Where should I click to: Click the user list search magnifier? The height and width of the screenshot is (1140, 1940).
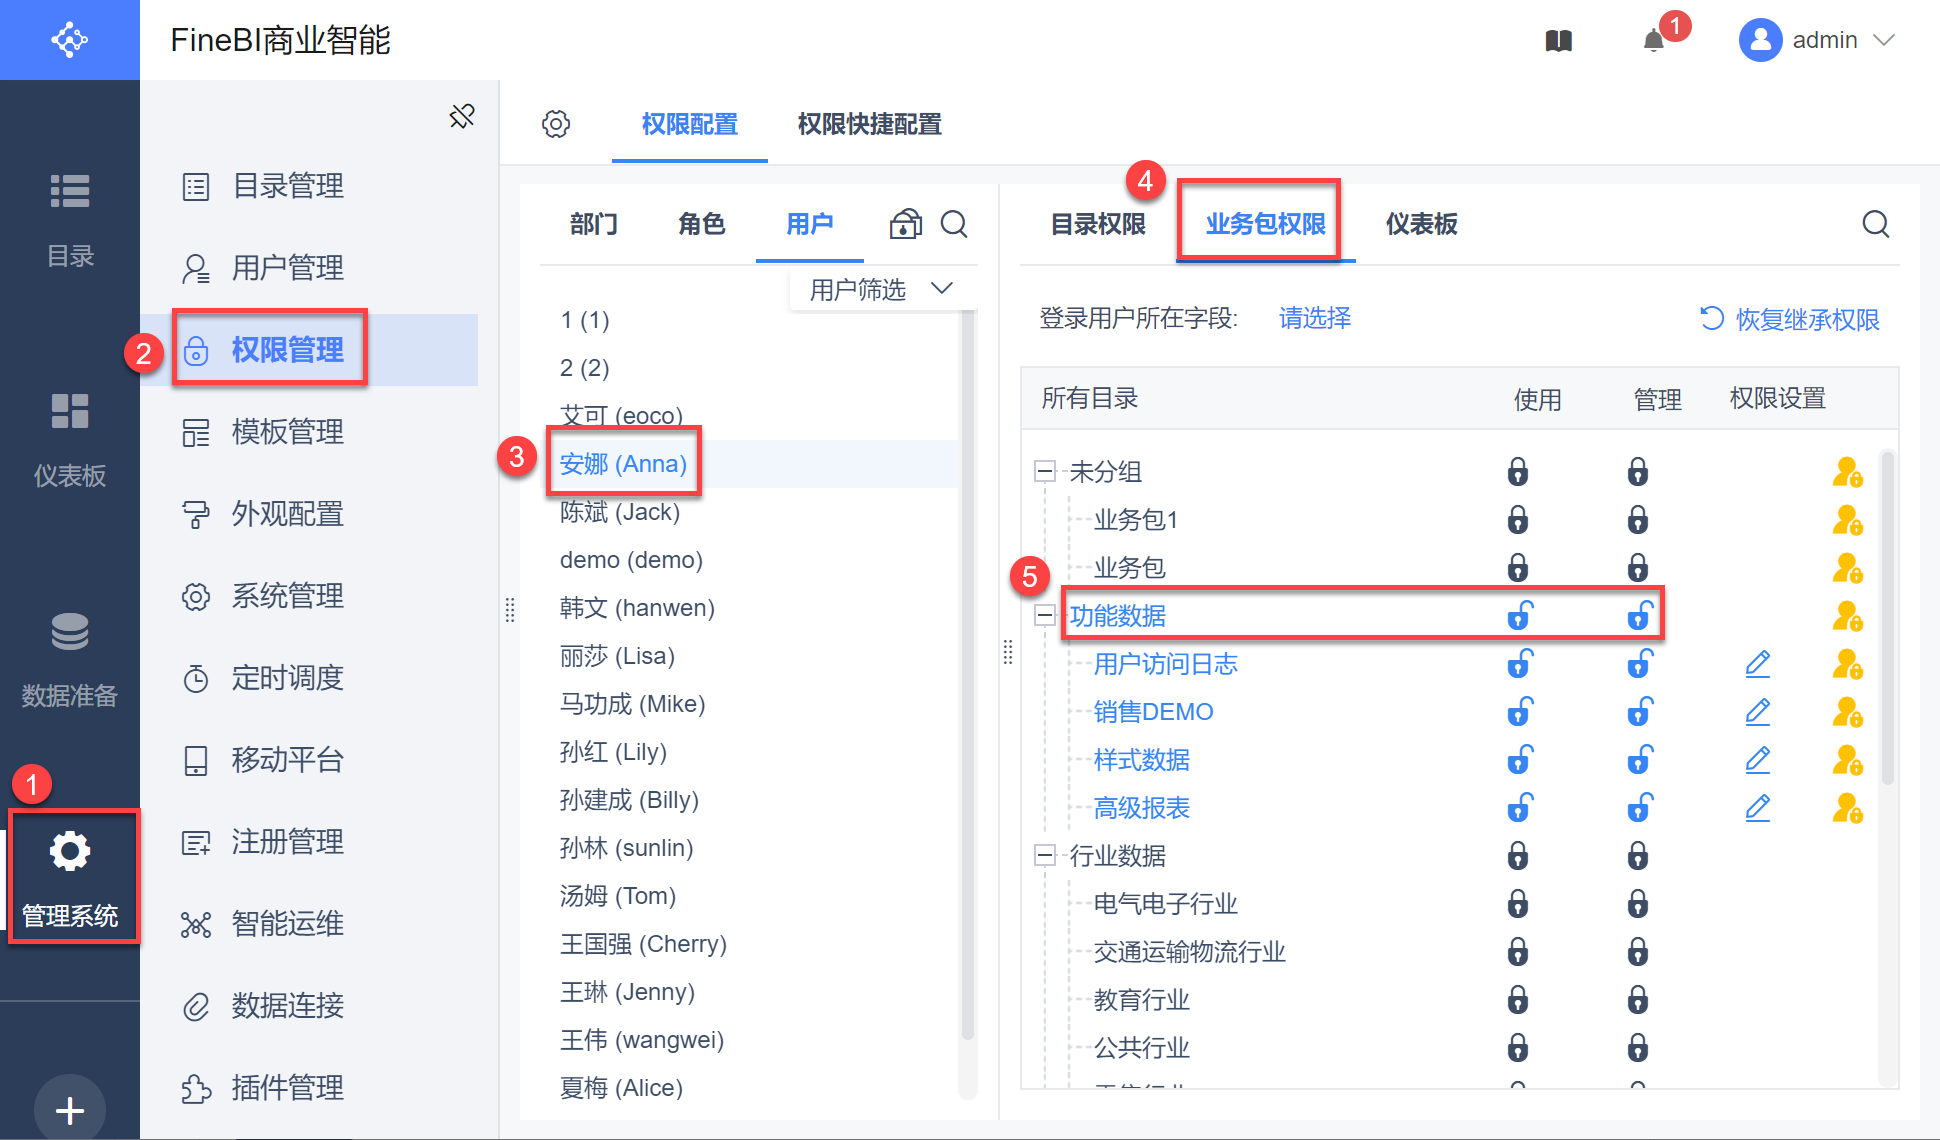click(x=954, y=224)
